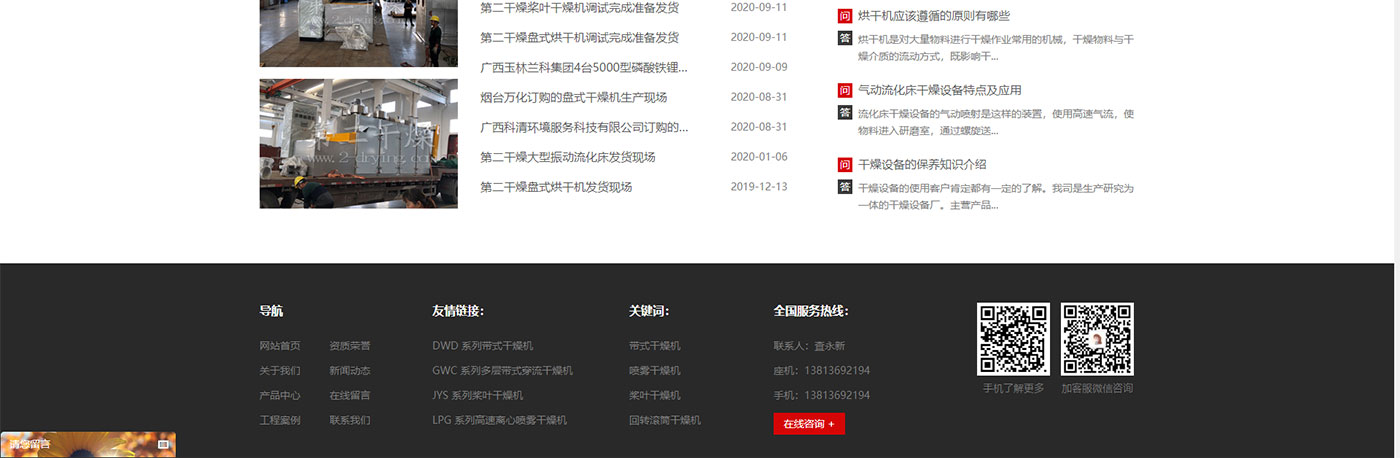This screenshot has width=1400, height=458.
Task: Open news 烟台万化订购的盘式干燥机生产现场
Action: [x=573, y=97]
